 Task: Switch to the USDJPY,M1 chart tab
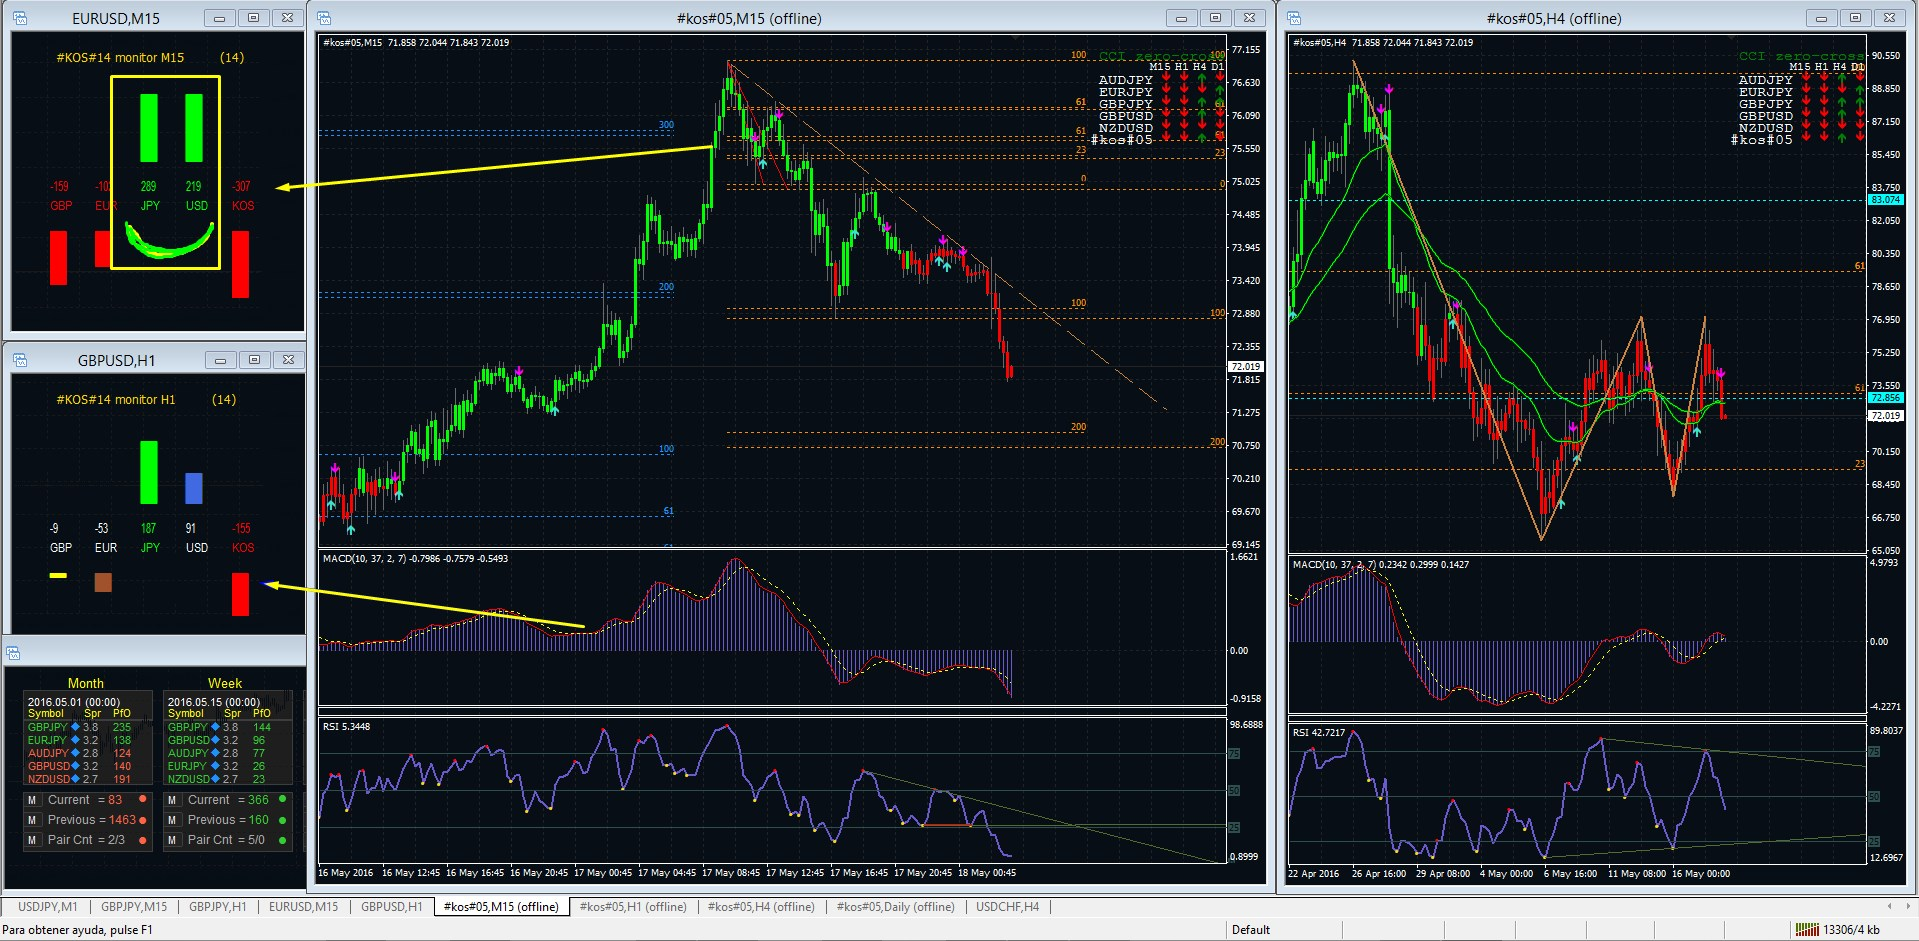pyautogui.click(x=48, y=907)
